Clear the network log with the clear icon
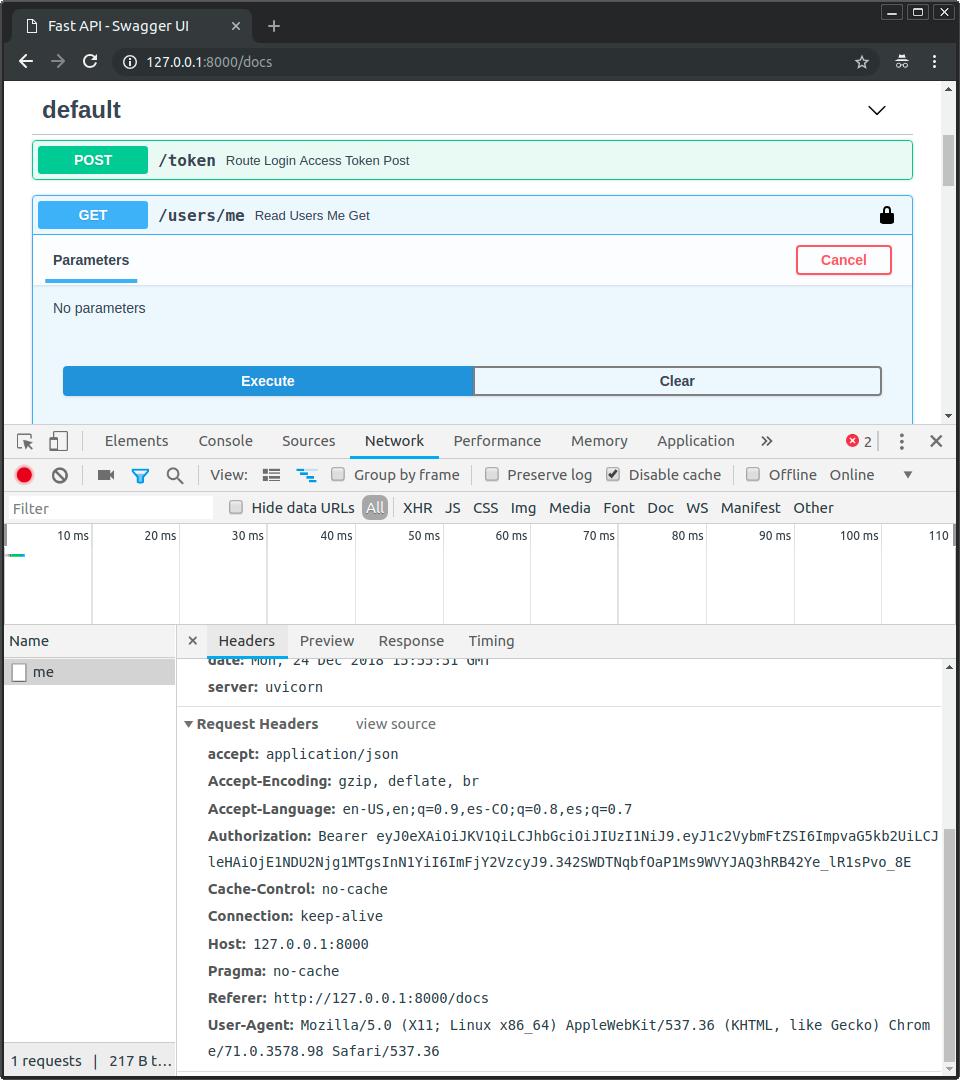The width and height of the screenshot is (960, 1080). pyautogui.click(x=60, y=475)
